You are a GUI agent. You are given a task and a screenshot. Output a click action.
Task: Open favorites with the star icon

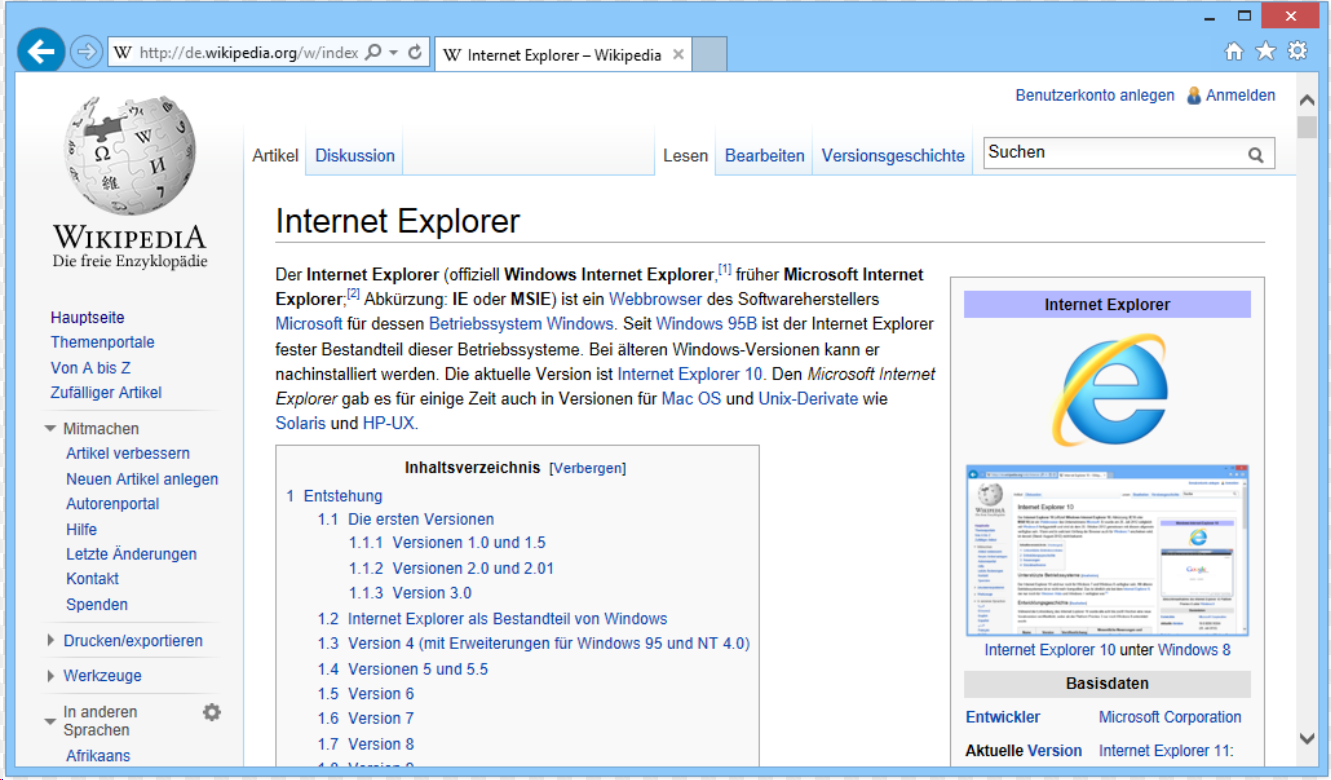point(1266,51)
